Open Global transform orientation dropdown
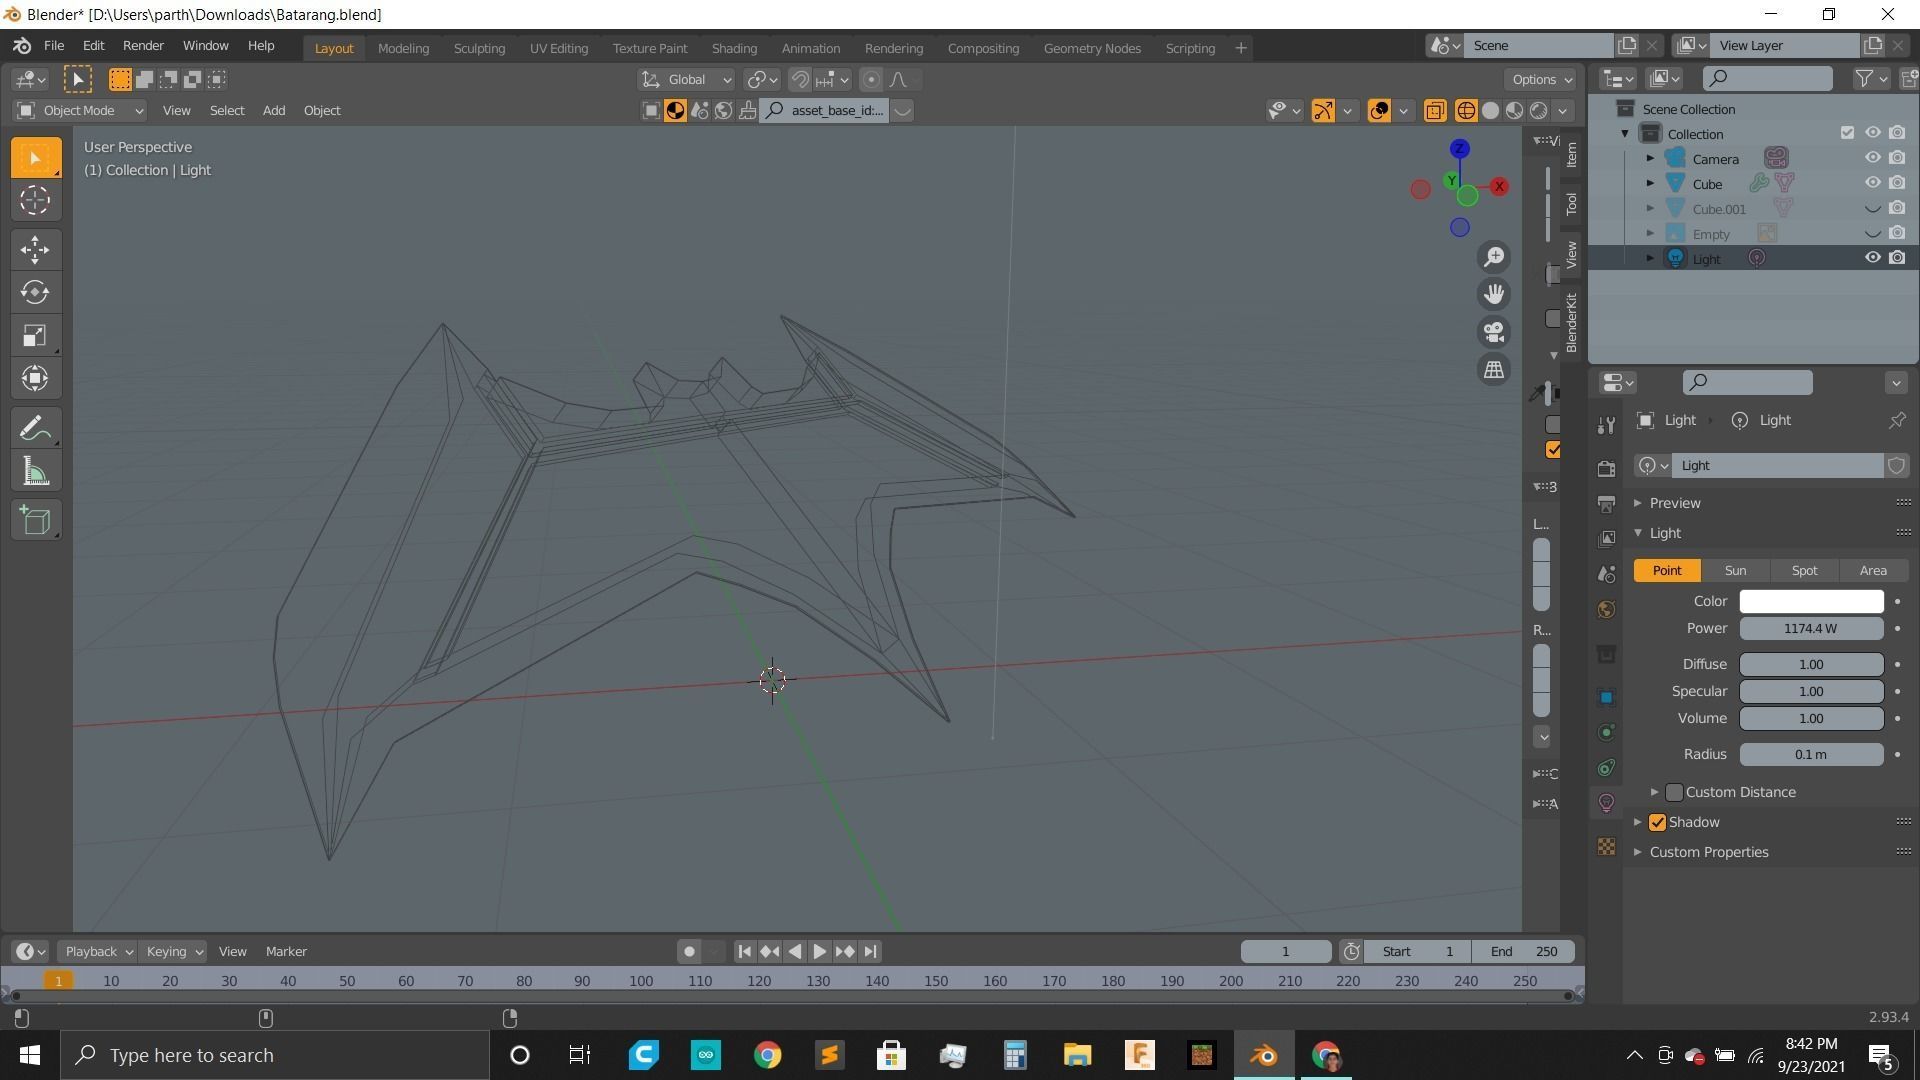This screenshot has height=1080, width=1920. pos(686,80)
